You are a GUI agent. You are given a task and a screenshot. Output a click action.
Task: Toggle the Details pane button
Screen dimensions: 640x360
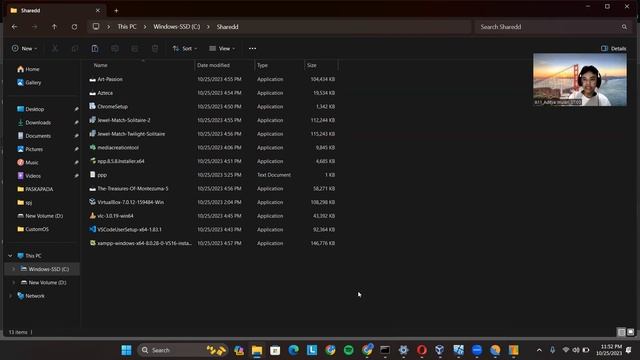point(613,49)
